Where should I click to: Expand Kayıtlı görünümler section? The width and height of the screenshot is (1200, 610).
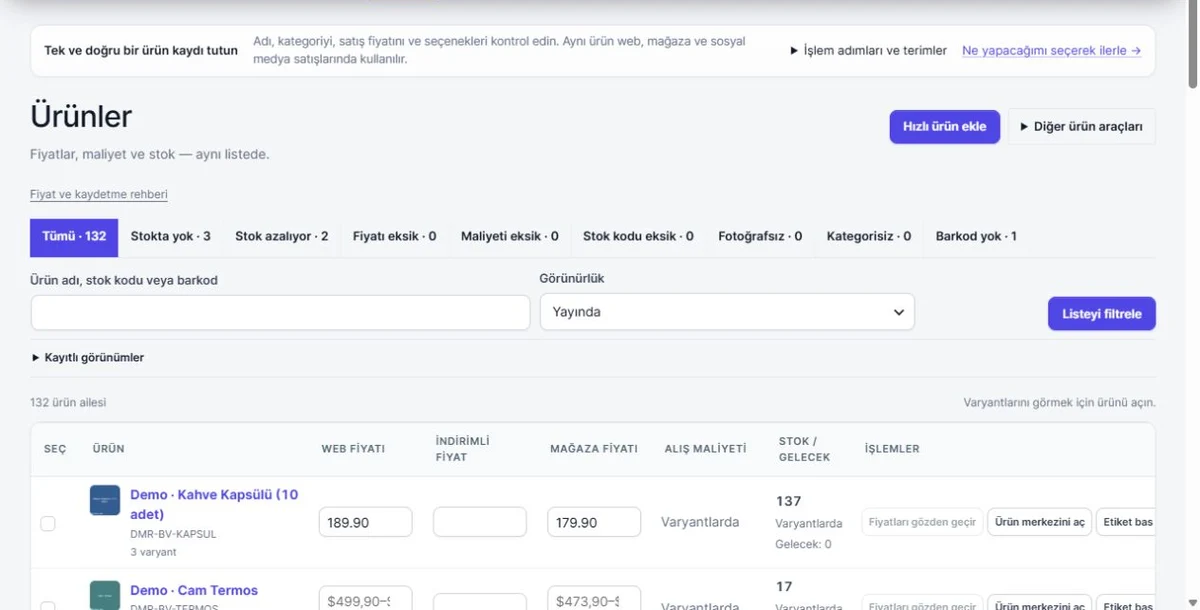coord(88,357)
